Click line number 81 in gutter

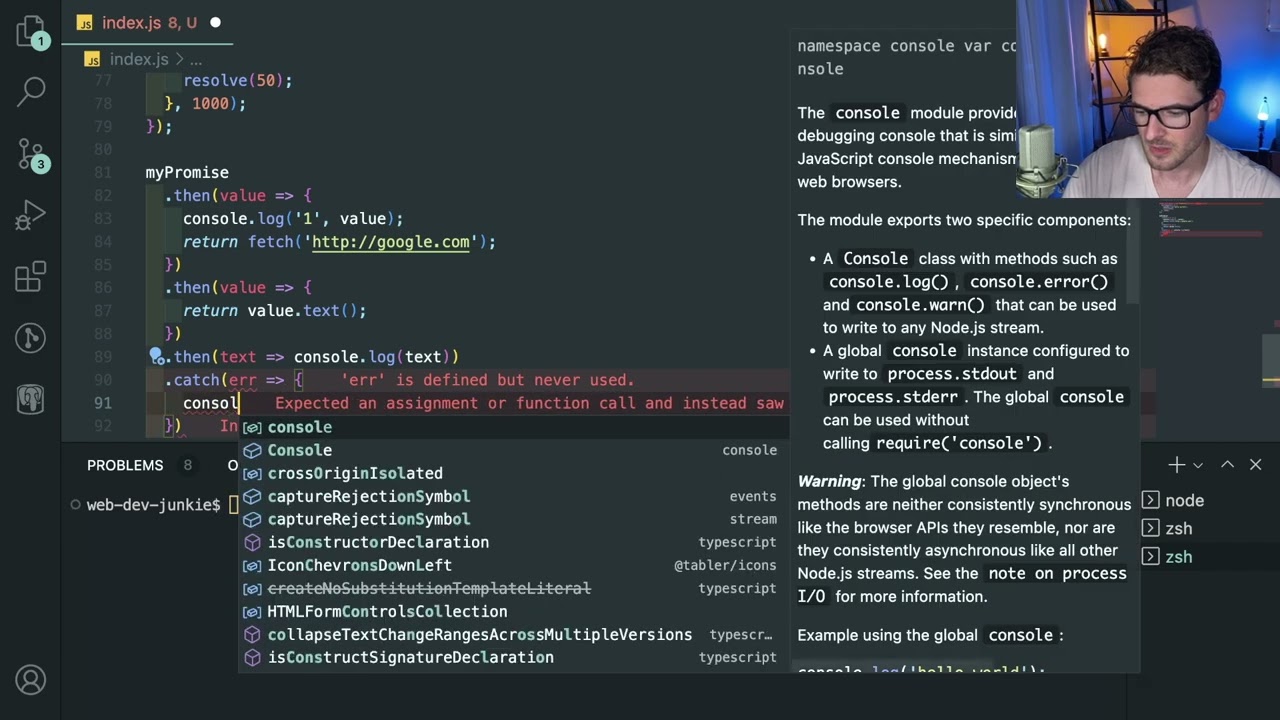pos(102,173)
